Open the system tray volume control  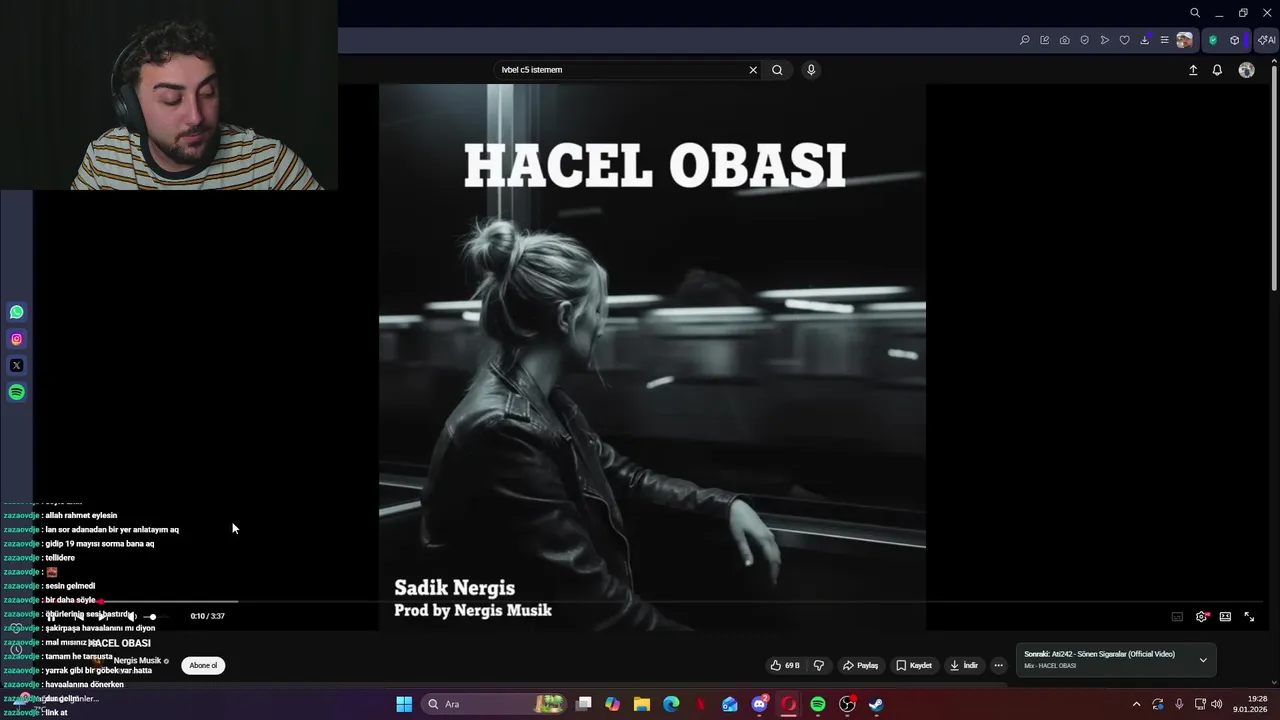coord(1217,704)
